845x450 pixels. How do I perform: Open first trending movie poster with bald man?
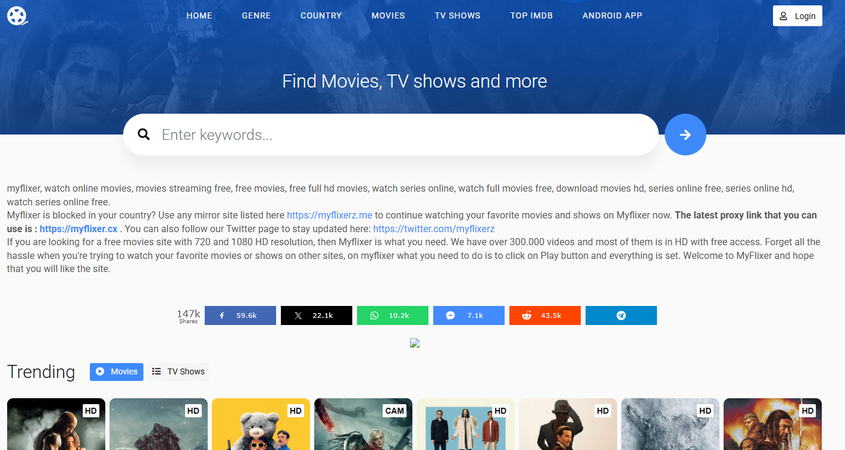56,424
